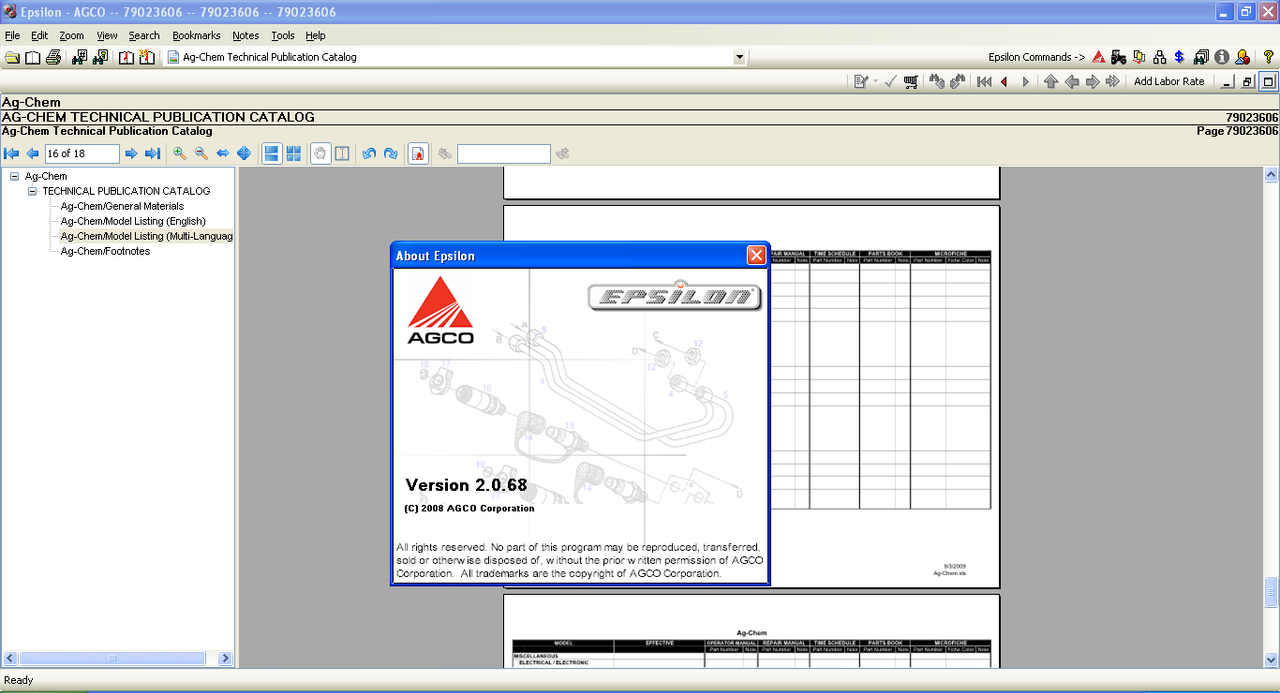The width and height of the screenshot is (1280, 693).
Task: Click the red left triangle previous icon
Action: click(1004, 82)
